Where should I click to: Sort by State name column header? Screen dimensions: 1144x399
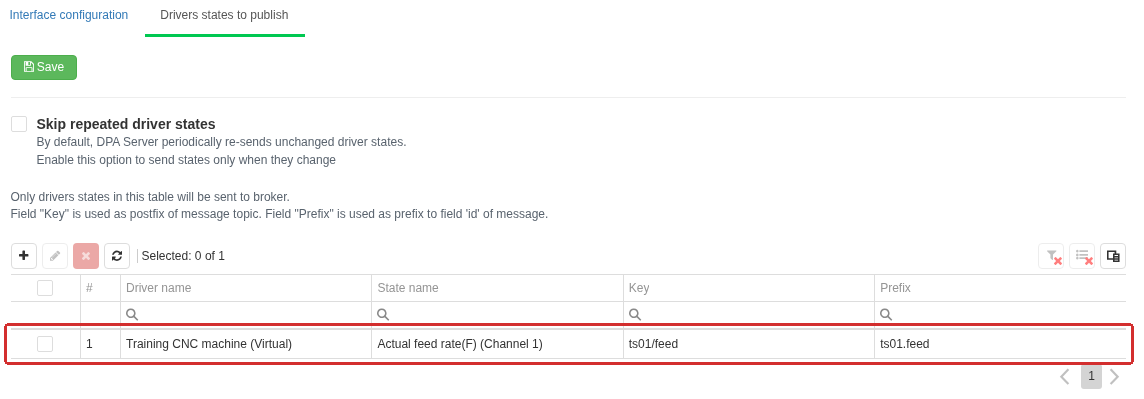click(x=498, y=288)
